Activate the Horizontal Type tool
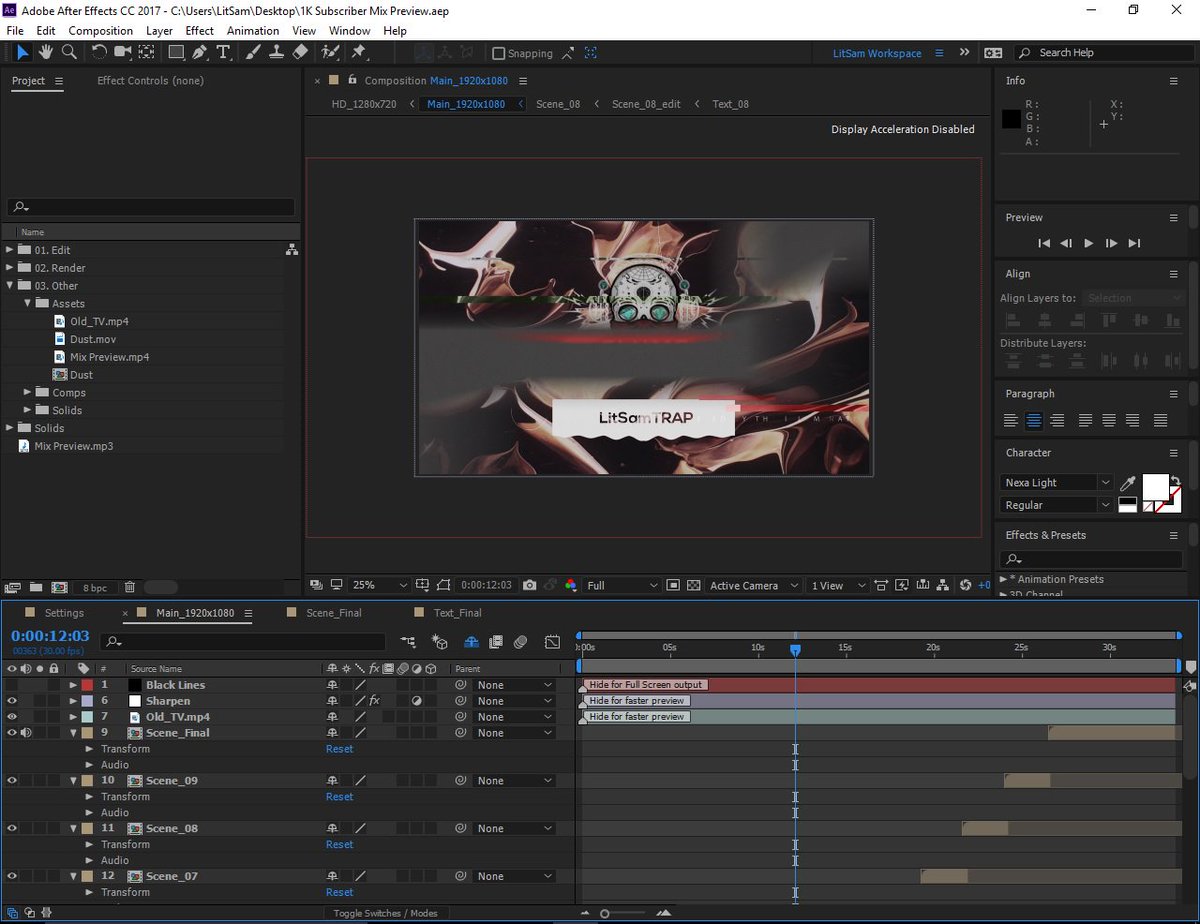The image size is (1200, 924). pyautogui.click(x=224, y=53)
